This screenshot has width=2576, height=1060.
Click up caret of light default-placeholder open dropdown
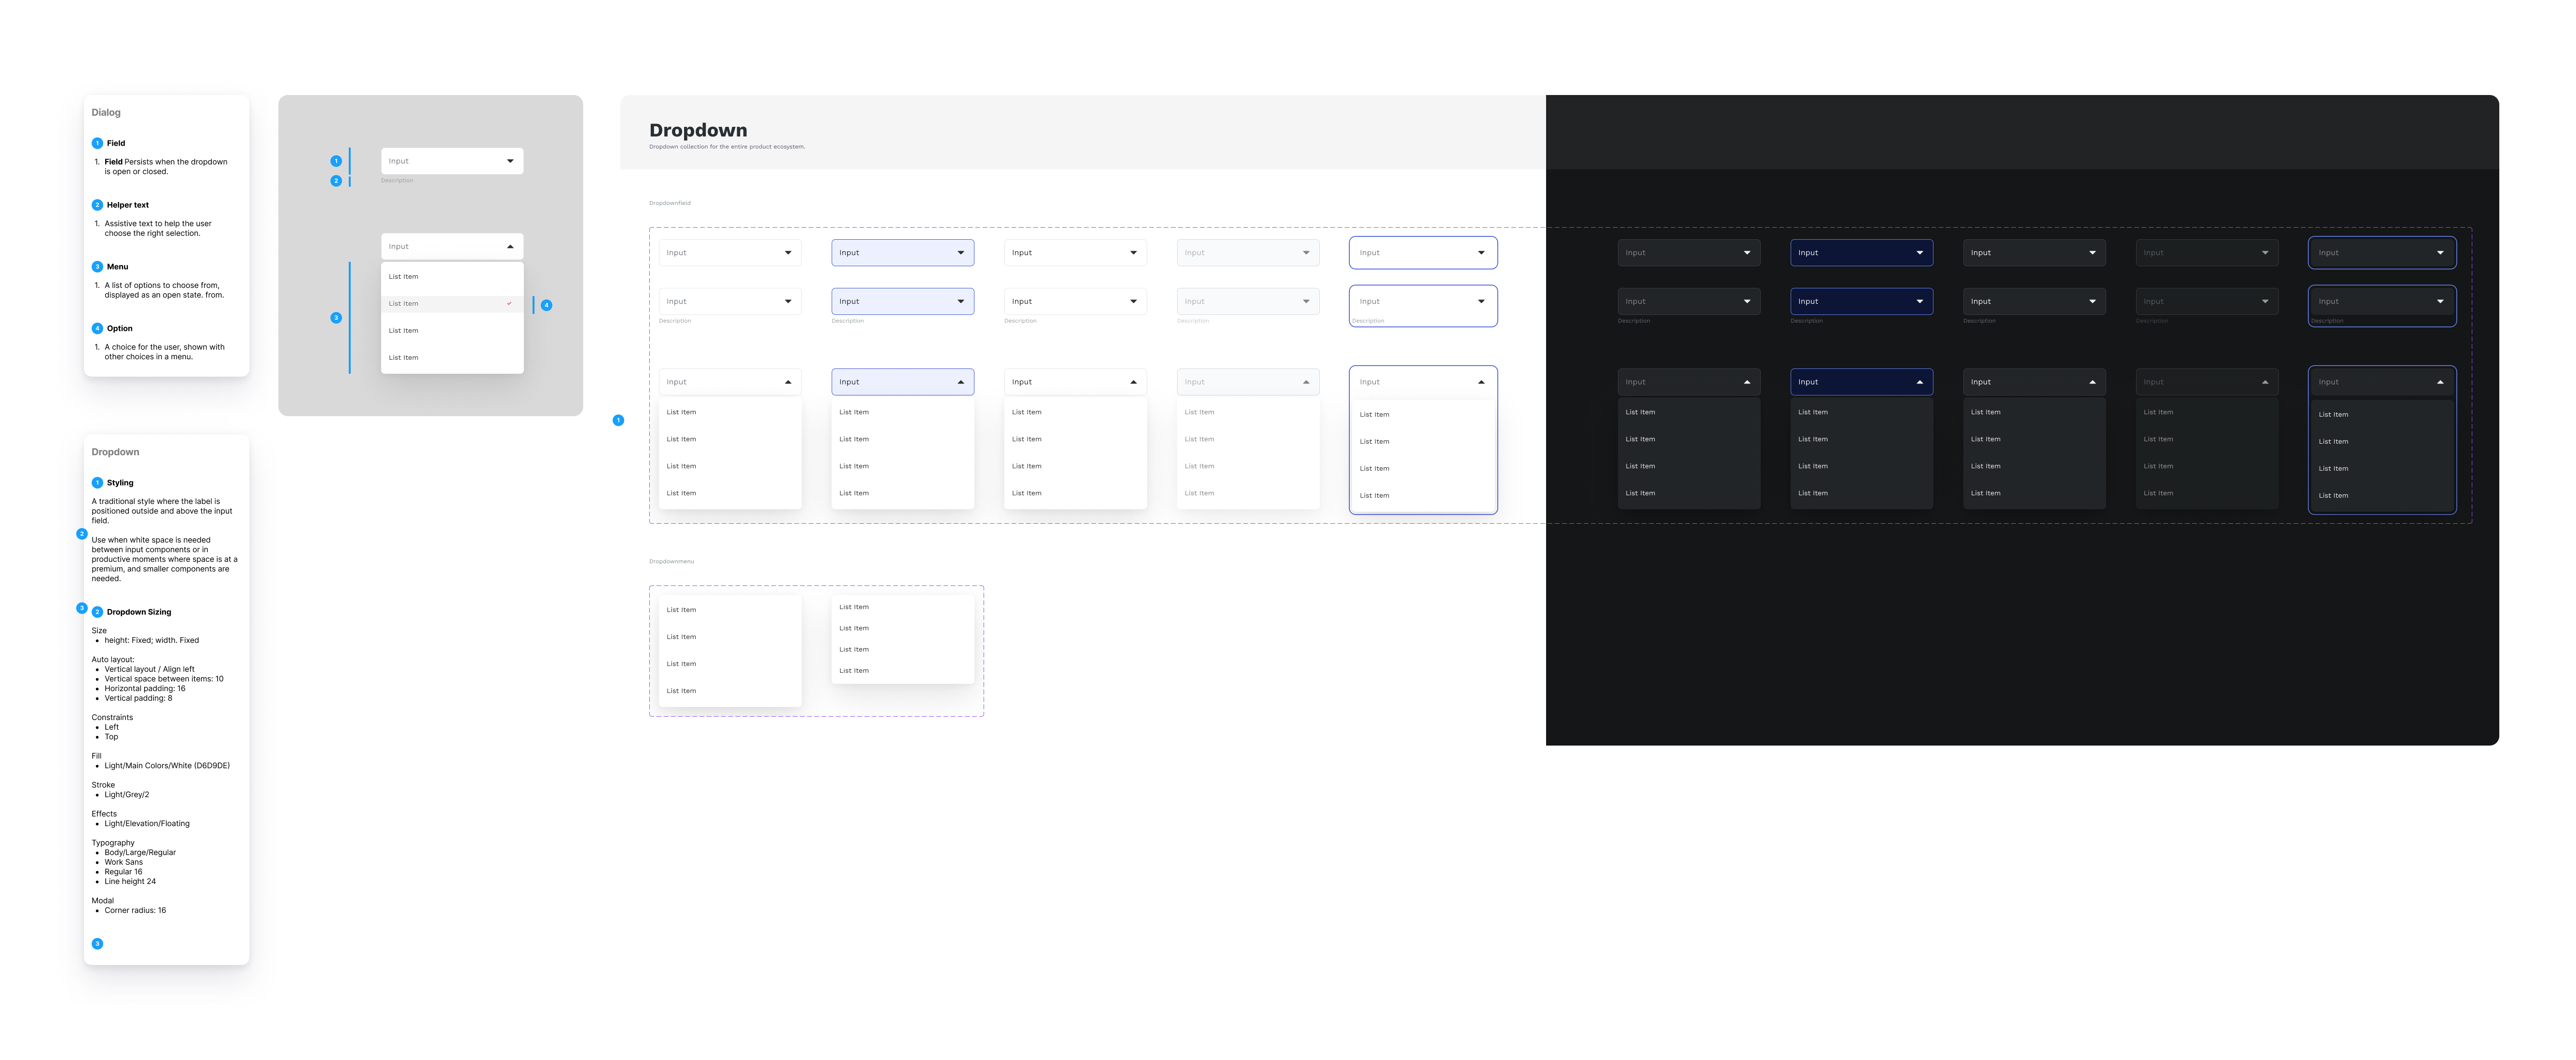[x=788, y=382]
